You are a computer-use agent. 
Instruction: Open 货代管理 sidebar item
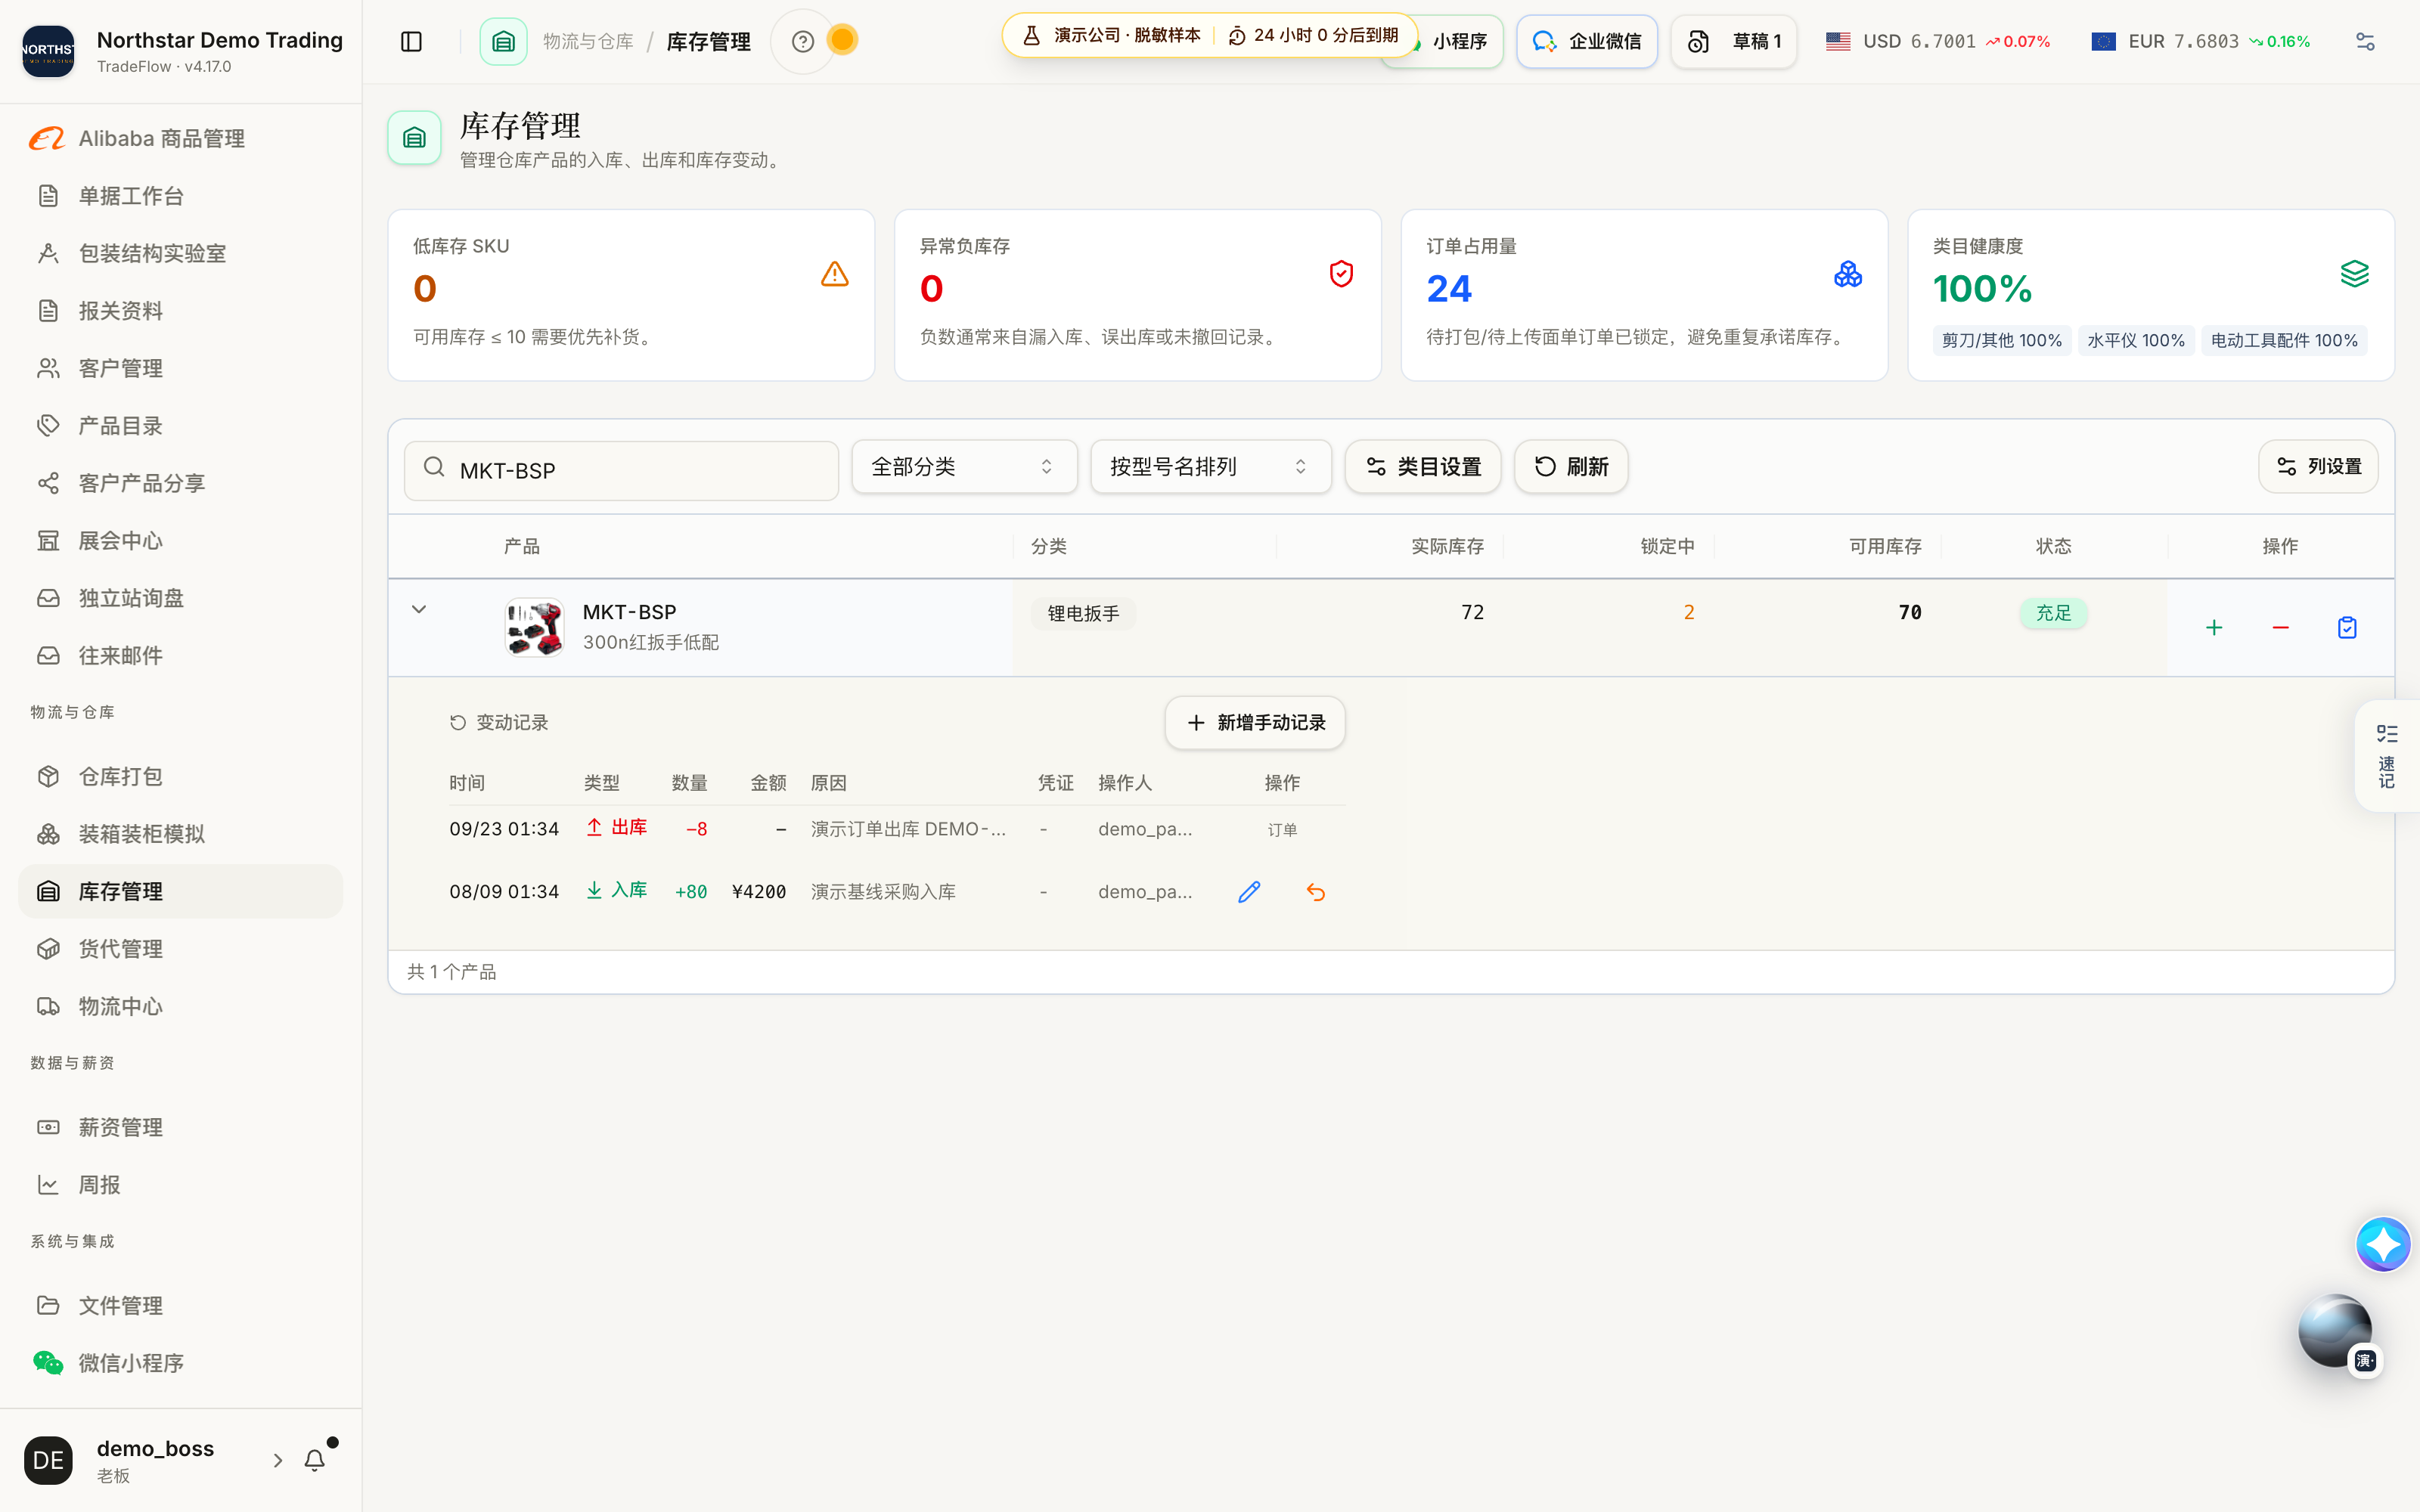pyautogui.click(x=180, y=949)
